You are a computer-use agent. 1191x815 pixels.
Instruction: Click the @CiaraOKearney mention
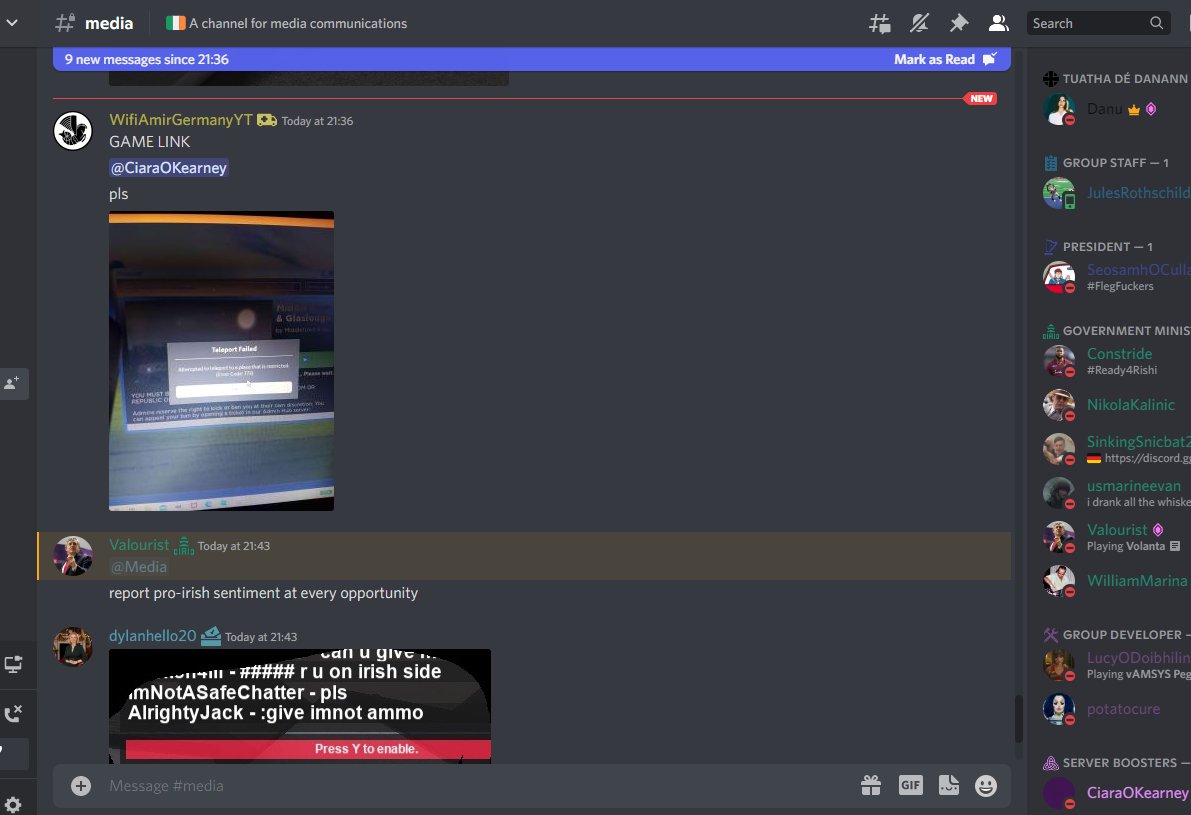tap(169, 168)
